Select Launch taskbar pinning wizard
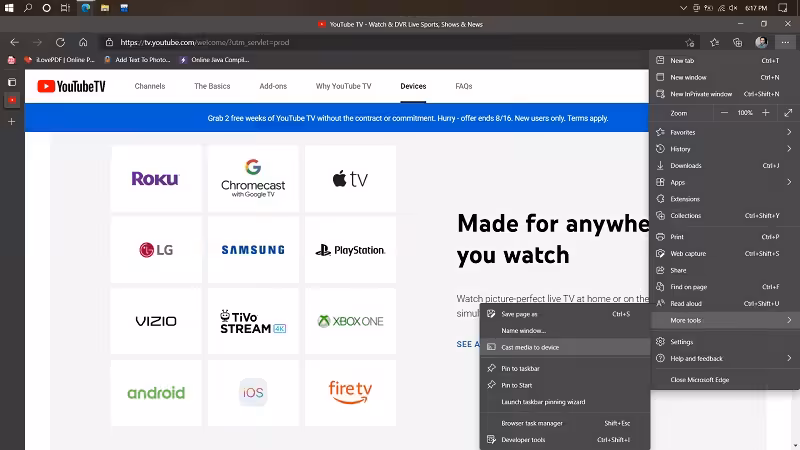 (x=565, y=402)
